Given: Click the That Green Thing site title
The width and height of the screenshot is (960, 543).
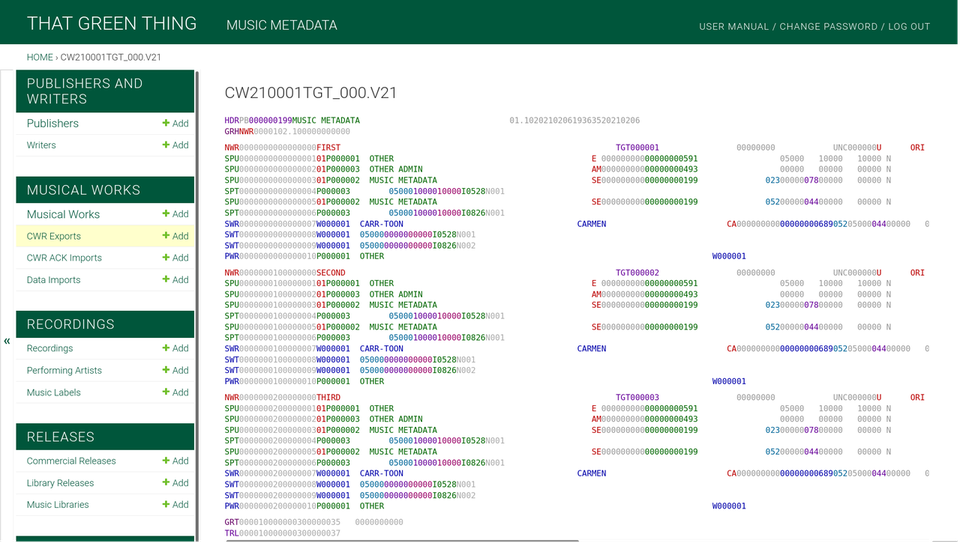Looking at the screenshot, I should (x=112, y=24).
